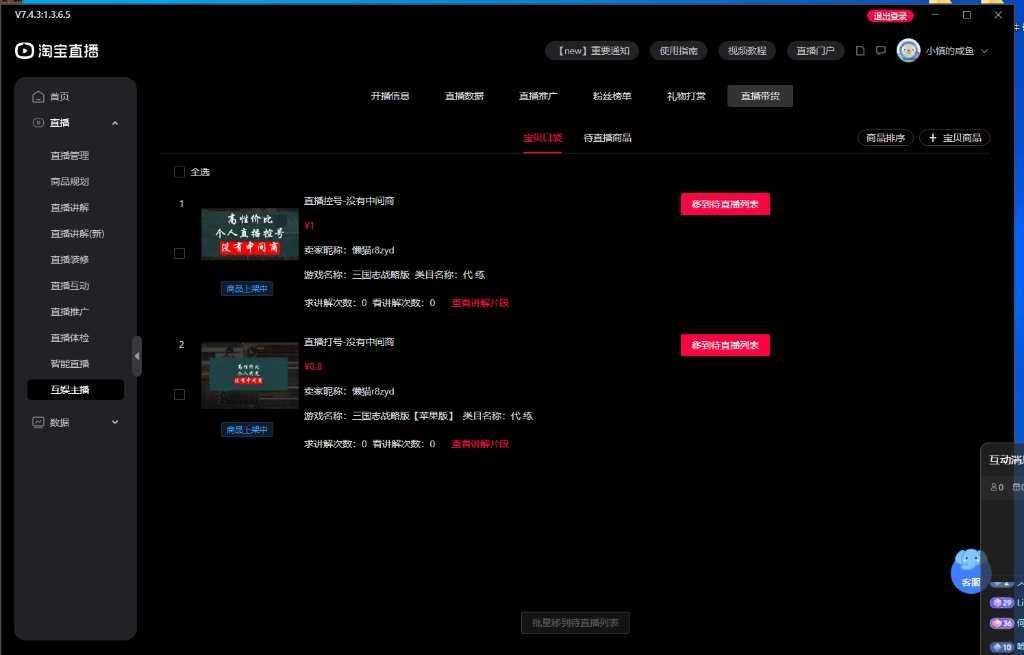Switch to the 粉丝榜单 tab
The height and width of the screenshot is (655, 1024).
(x=612, y=96)
